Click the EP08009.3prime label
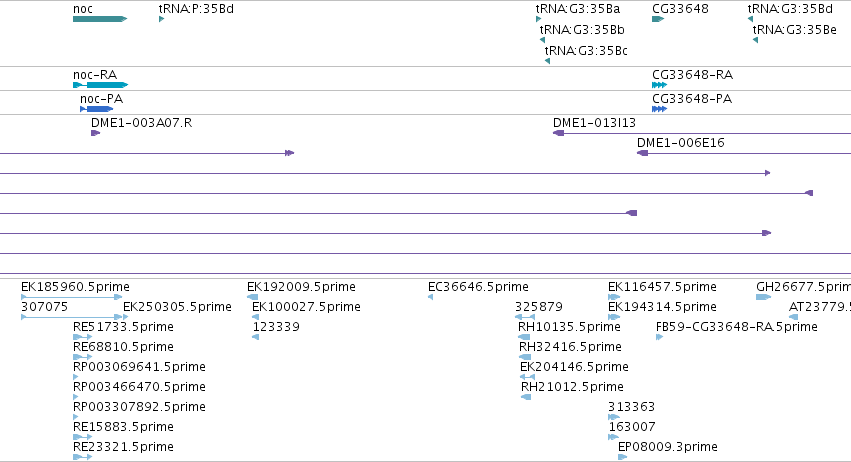This screenshot has height=462, width=851. pos(668,447)
